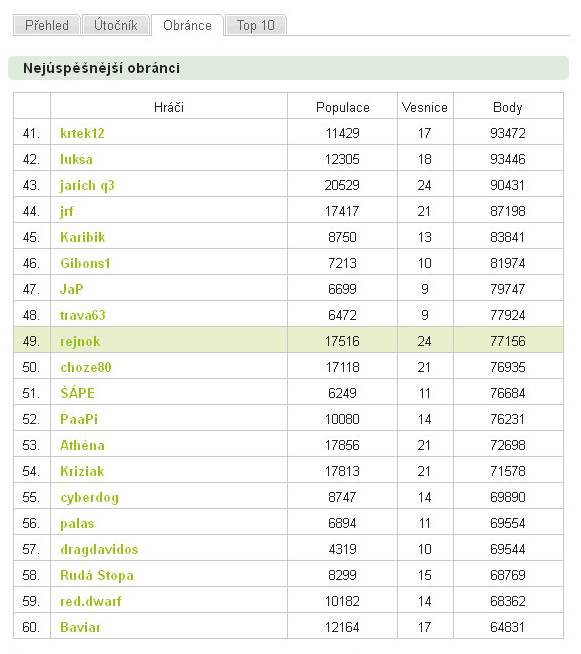581x654 pixels.
Task: Switch to the Přehled tab
Action: tap(47, 25)
